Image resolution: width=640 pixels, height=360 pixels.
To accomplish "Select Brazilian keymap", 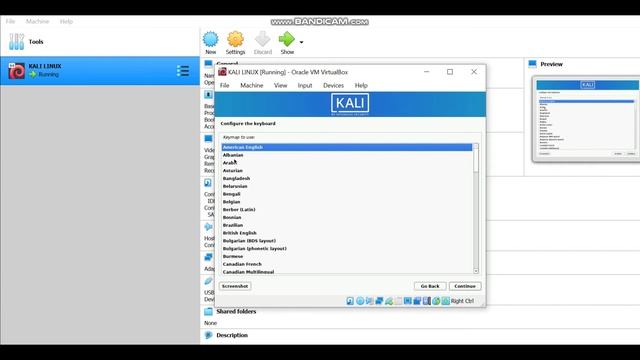I will [x=347, y=225].
